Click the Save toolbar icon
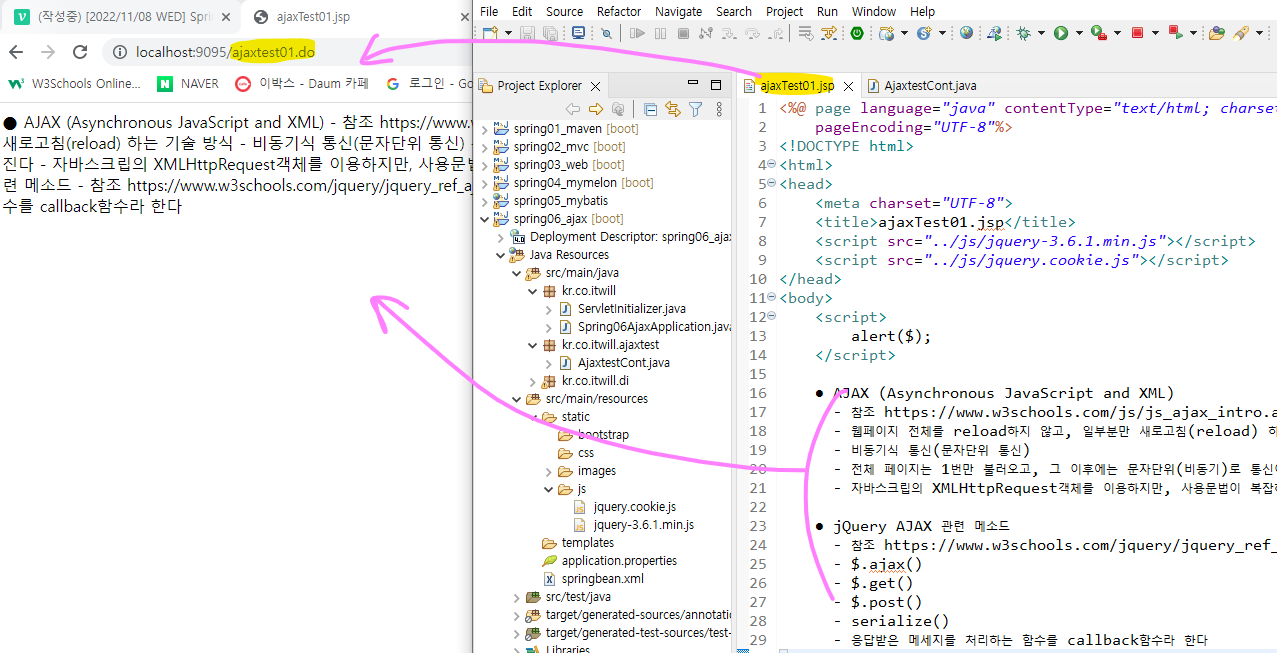This screenshot has height=653, width=1277. [x=527, y=33]
